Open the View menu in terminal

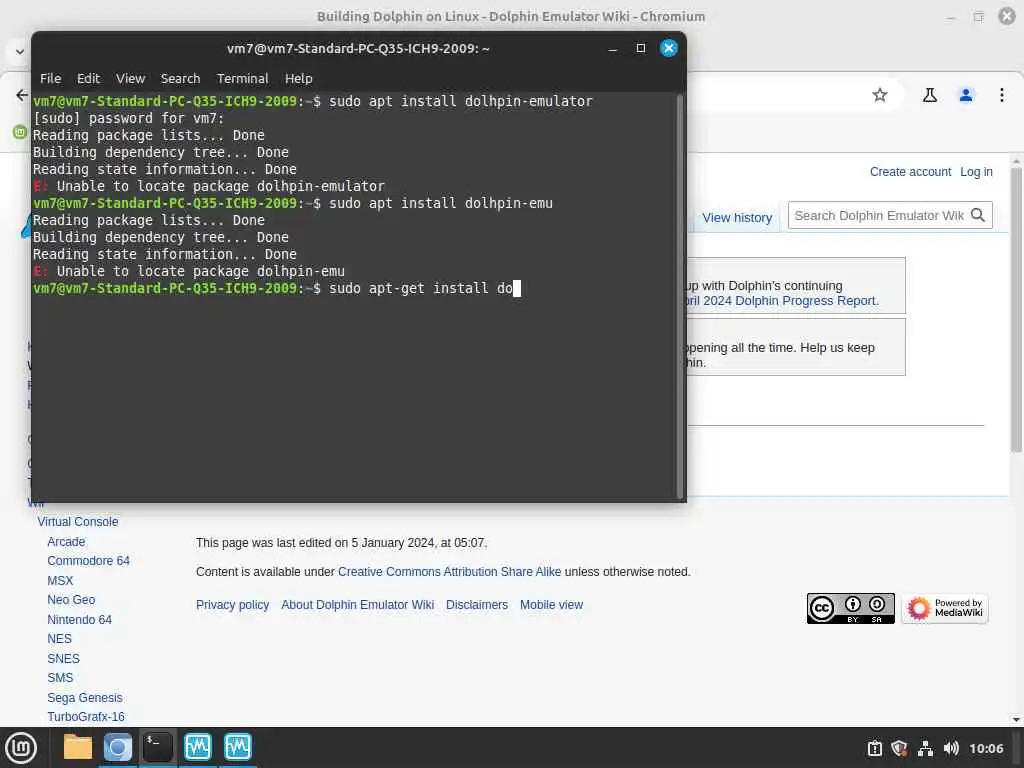131,78
